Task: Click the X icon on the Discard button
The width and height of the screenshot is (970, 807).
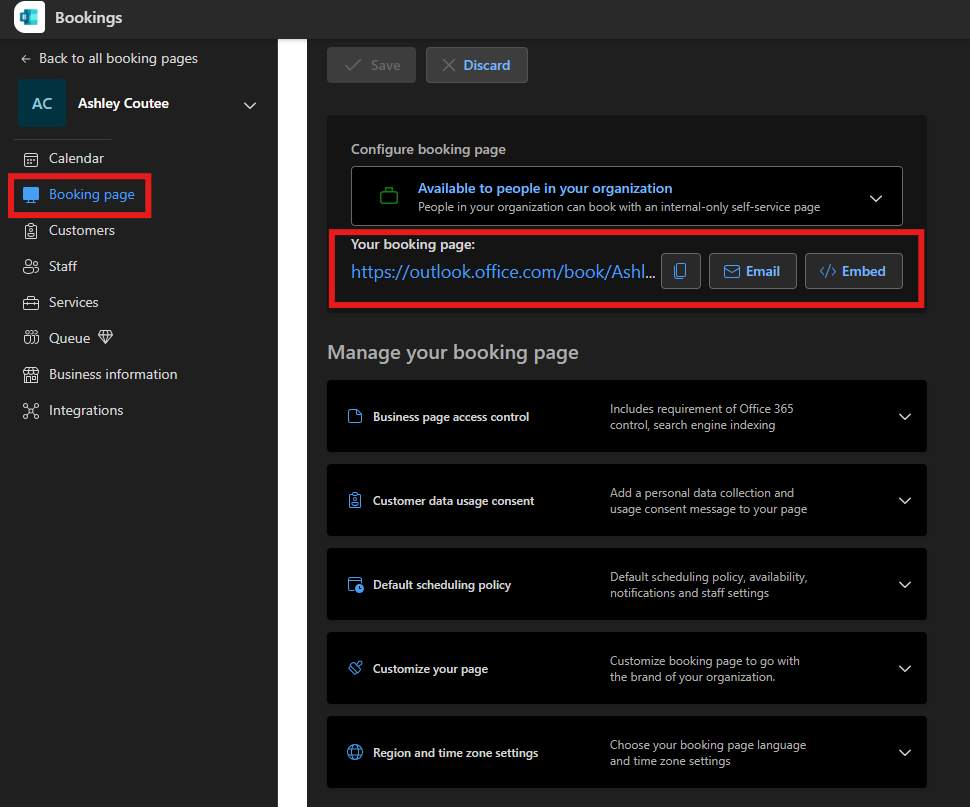Action: click(449, 65)
